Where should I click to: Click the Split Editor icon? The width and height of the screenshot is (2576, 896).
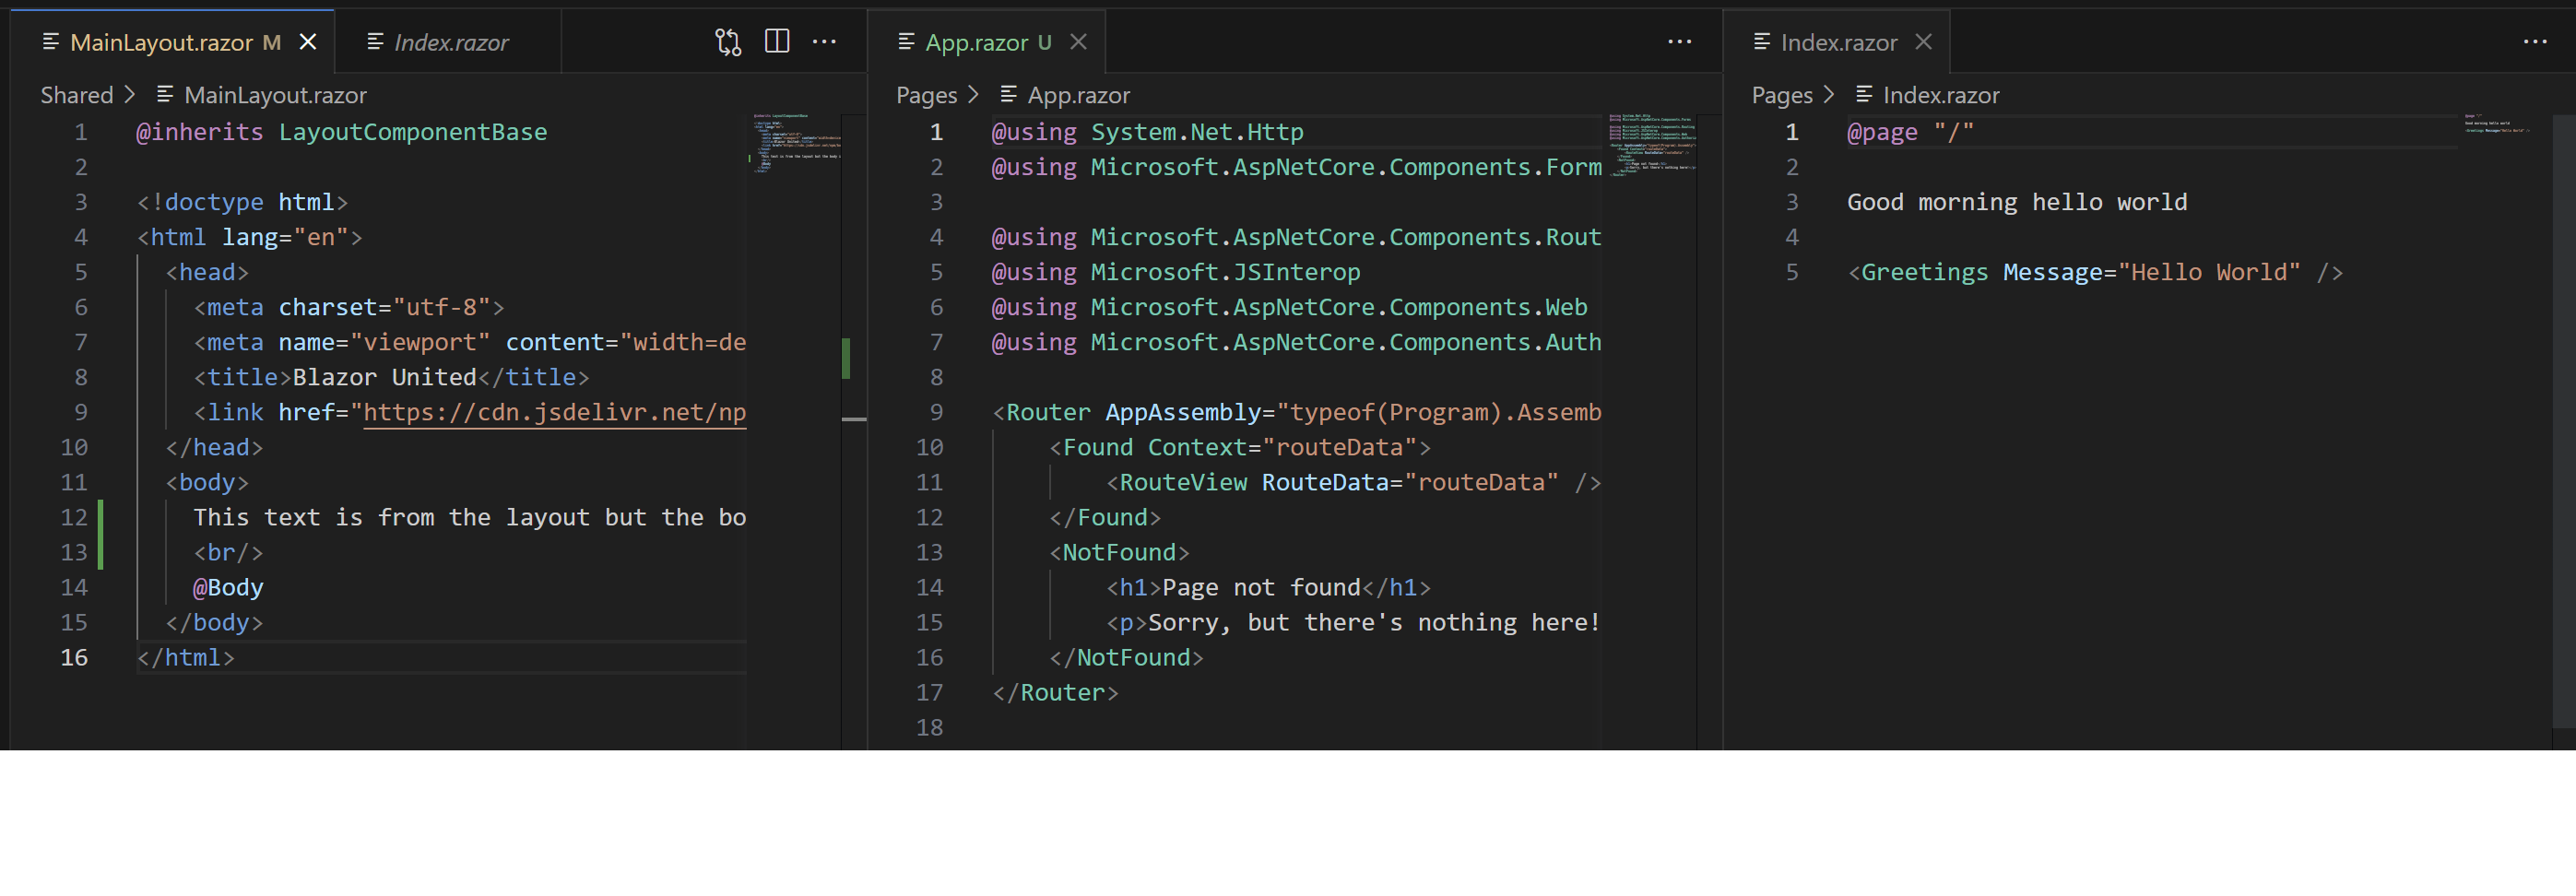[777, 42]
